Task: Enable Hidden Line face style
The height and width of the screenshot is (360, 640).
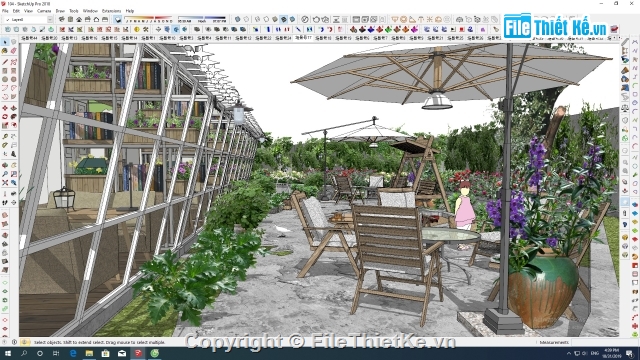Action: pos(266,20)
